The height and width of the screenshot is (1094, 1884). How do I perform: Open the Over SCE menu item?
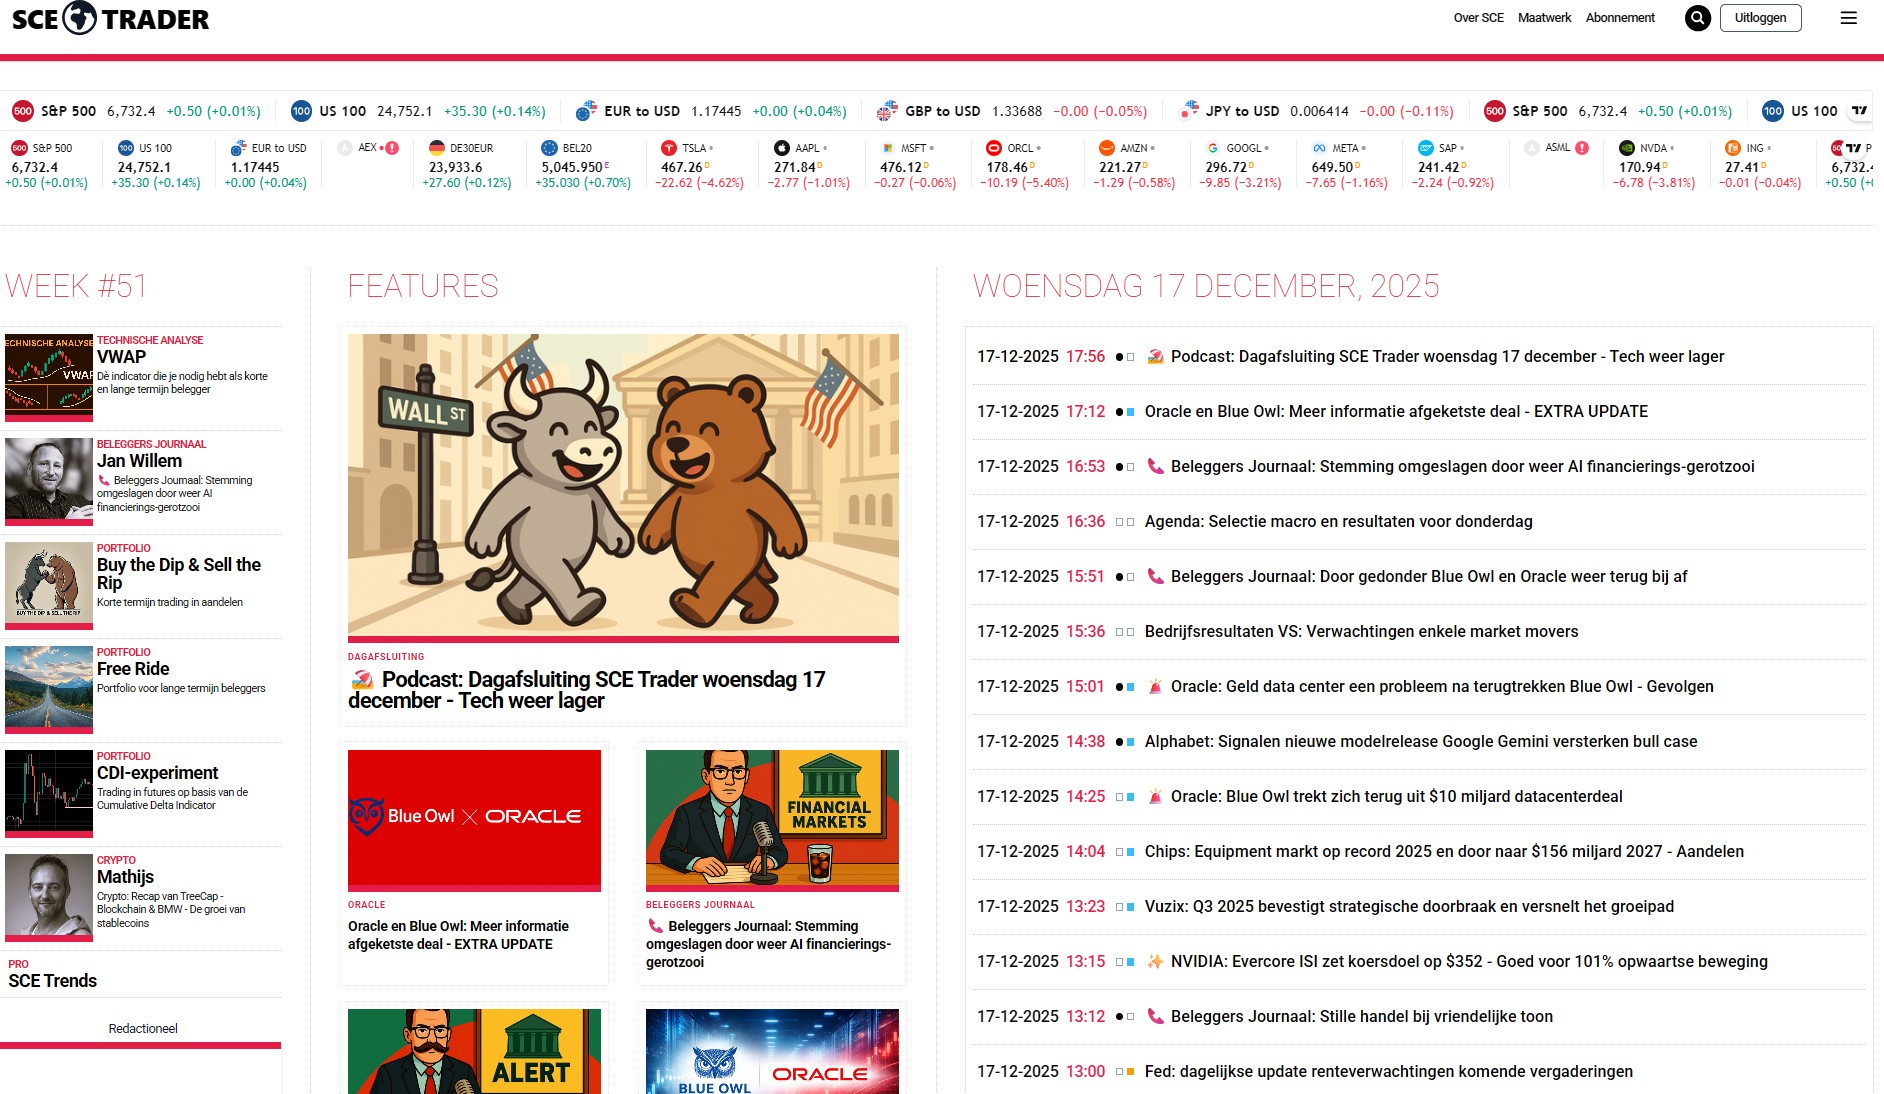click(x=1478, y=18)
